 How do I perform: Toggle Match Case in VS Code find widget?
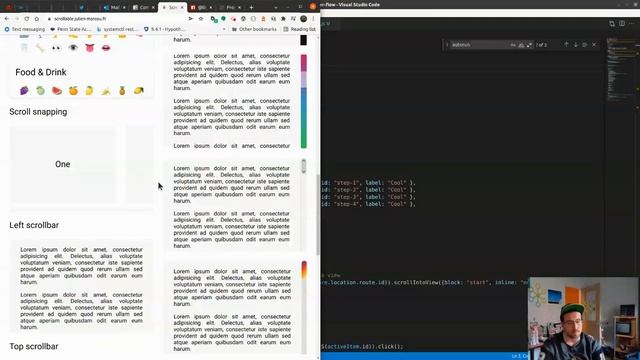[513, 45]
